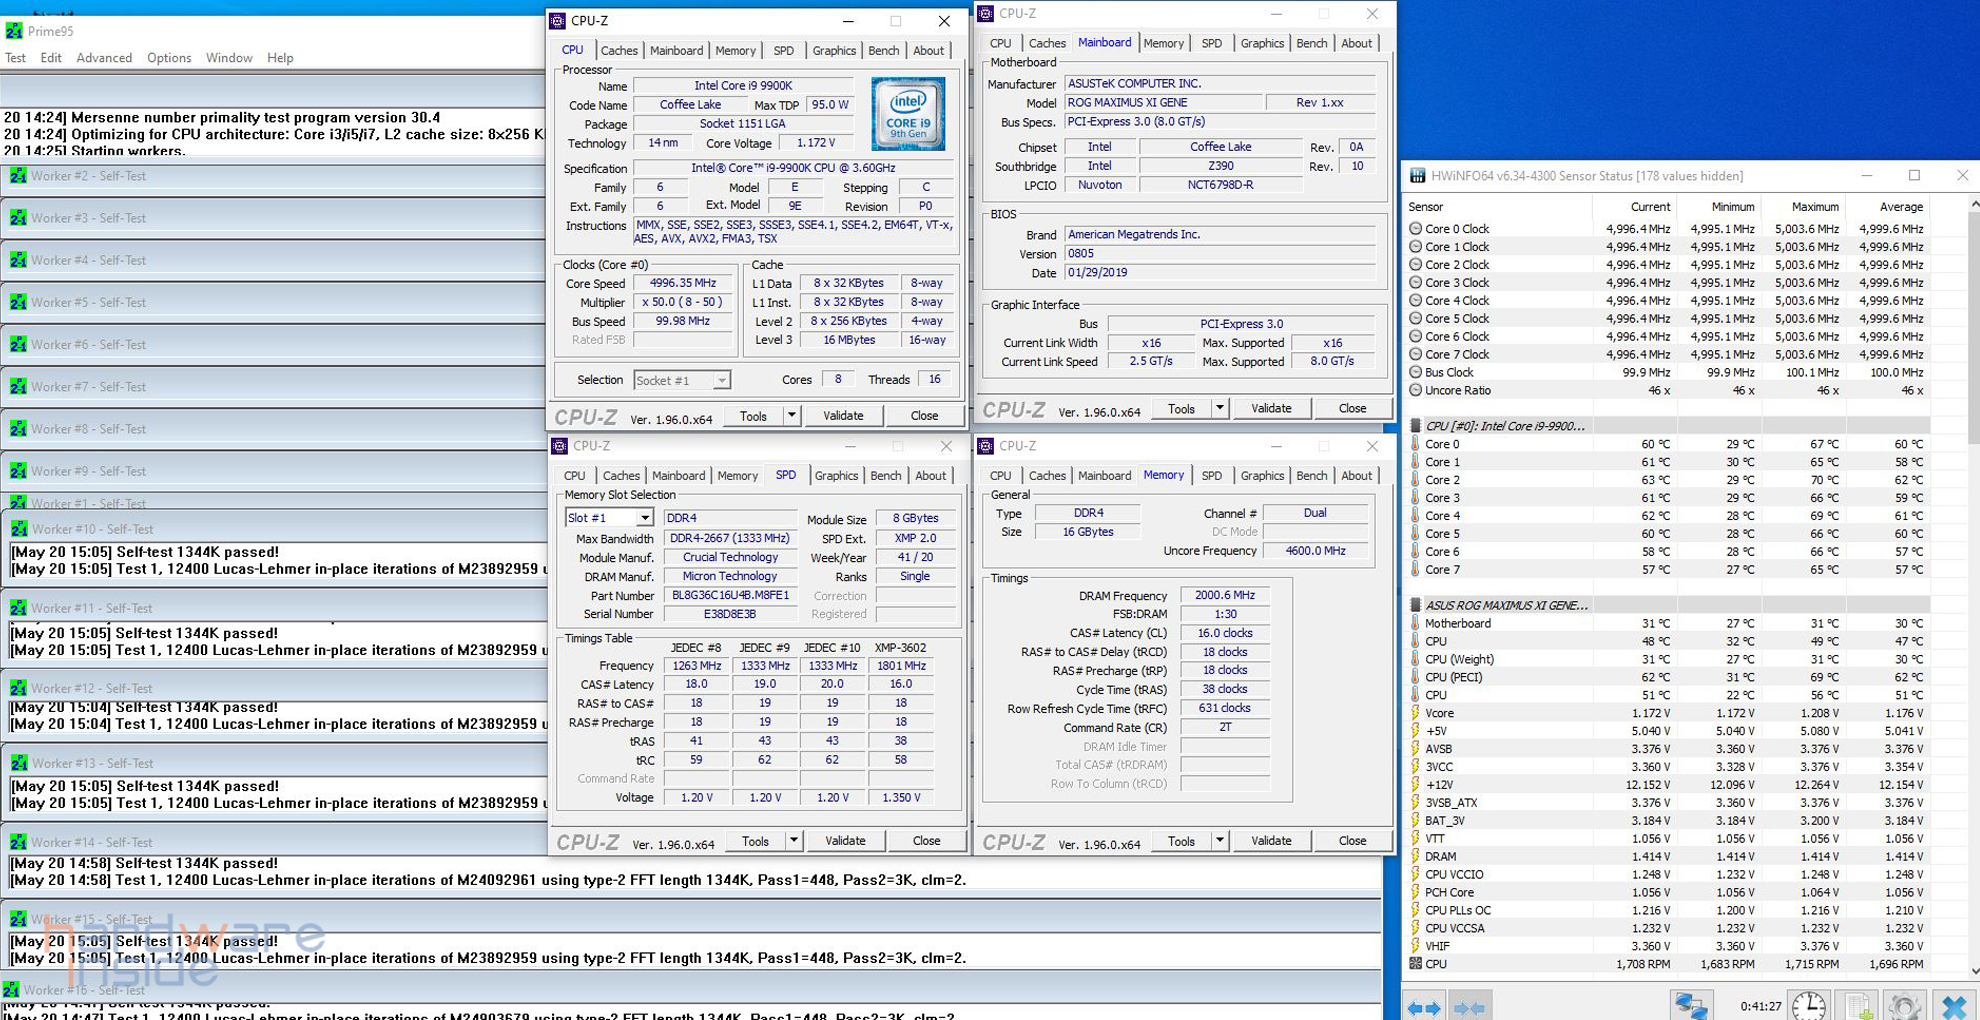Collapse the CPU [#0] Intel Core i9-9900 sensor group

click(x=1415, y=426)
